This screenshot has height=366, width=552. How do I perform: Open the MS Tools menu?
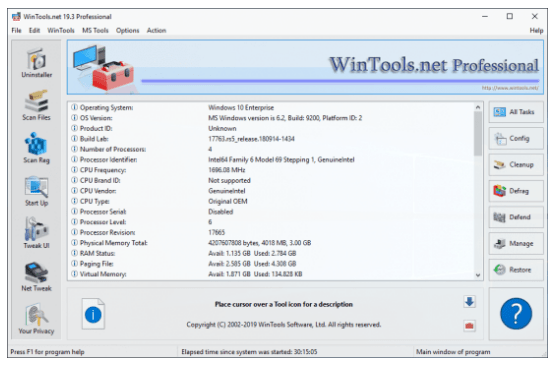(x=95, y=30)
